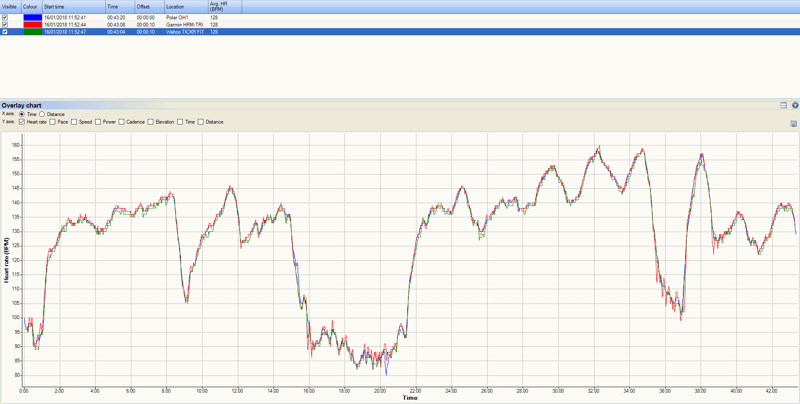Click the blue colour swatch for Polar OH1
Screen dimensions: 800x404
[x=33, y=17]
